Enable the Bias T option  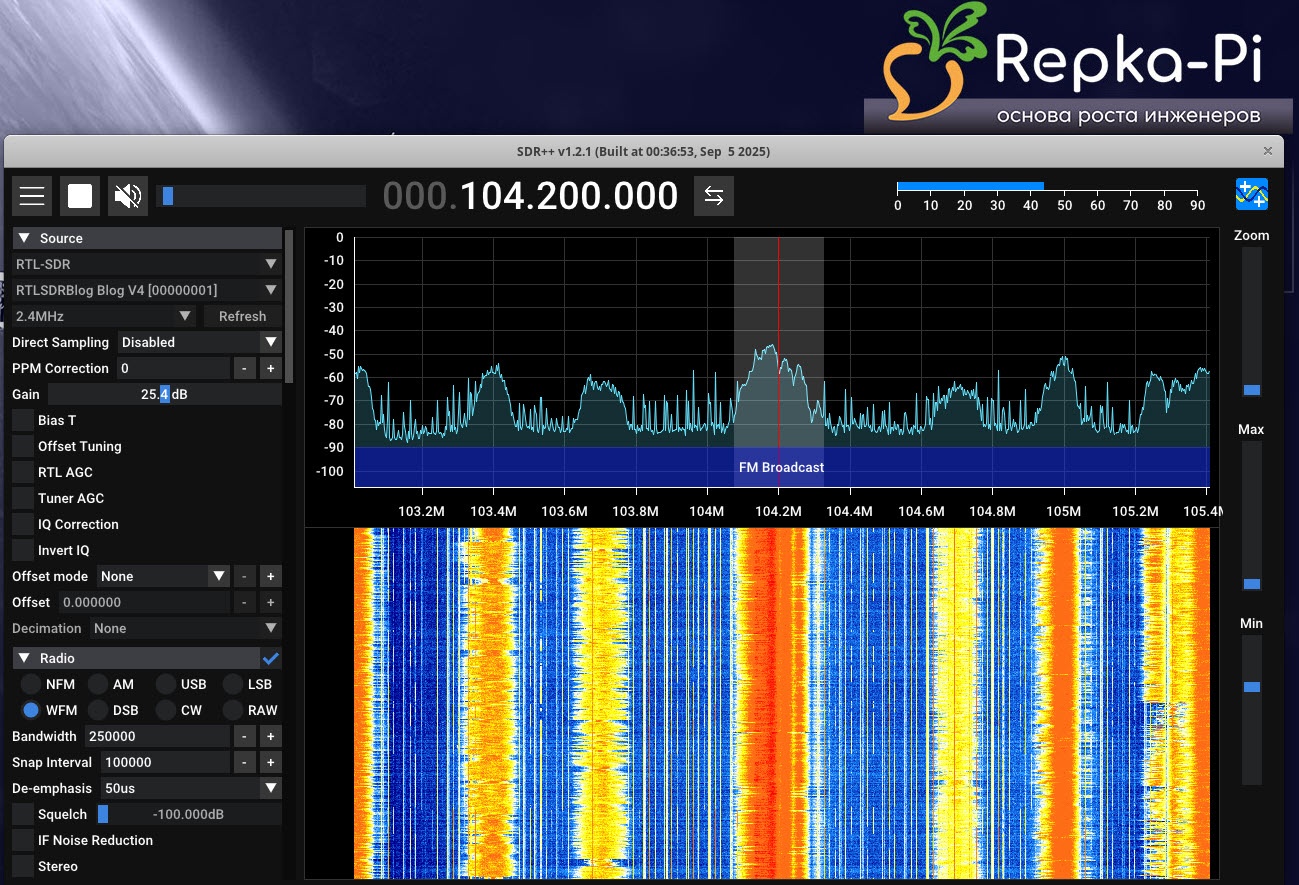[x=21, y=420]
